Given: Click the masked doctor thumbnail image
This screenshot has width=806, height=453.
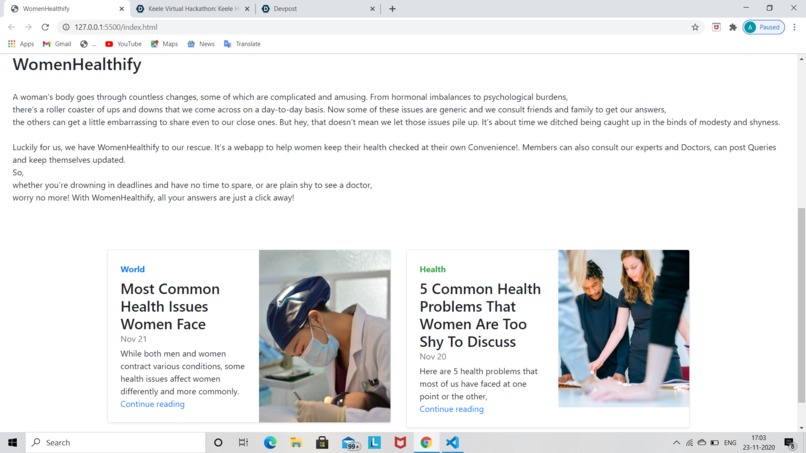Looking at the screenshot, I should pyautogui.click(x=324, y=336).
